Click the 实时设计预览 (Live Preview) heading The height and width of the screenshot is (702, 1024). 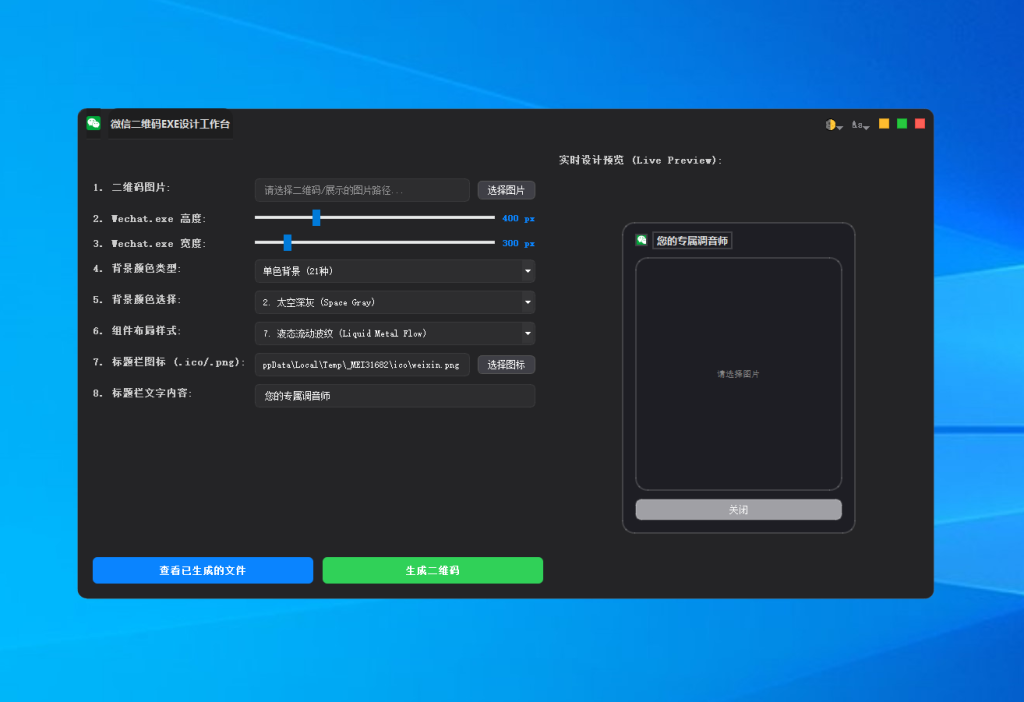pyautogui.click(x=640, y=160)
